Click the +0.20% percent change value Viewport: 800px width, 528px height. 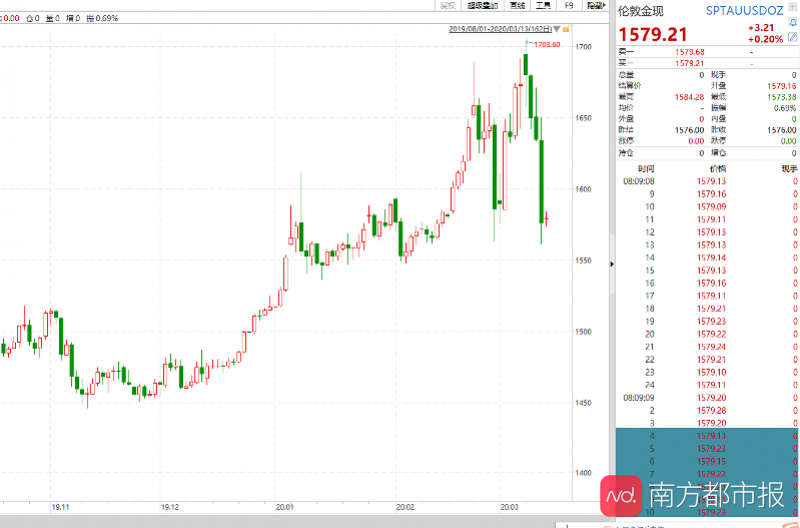click(x=765, y=39)
